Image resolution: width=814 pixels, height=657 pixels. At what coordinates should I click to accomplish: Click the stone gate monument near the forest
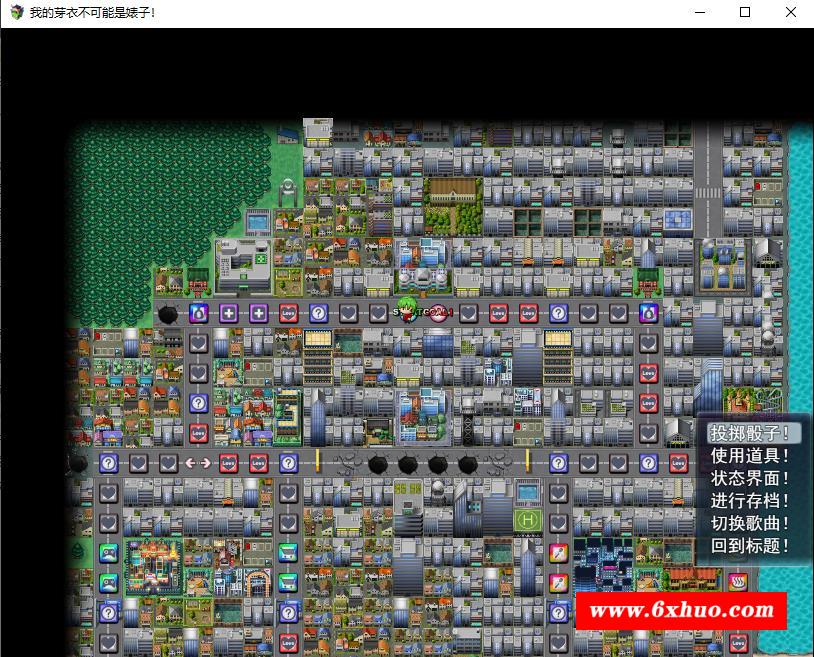[x=288, y=192]
